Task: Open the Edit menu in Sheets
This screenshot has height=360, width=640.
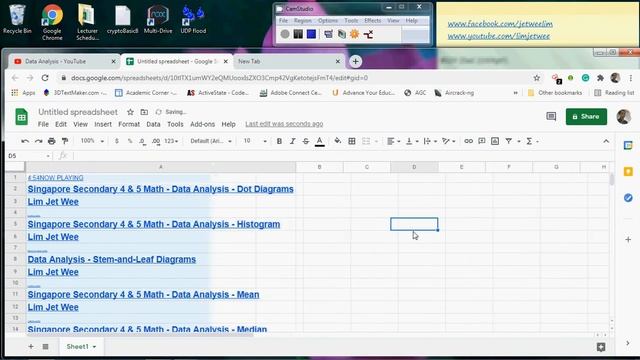Action: pos(61,124)
